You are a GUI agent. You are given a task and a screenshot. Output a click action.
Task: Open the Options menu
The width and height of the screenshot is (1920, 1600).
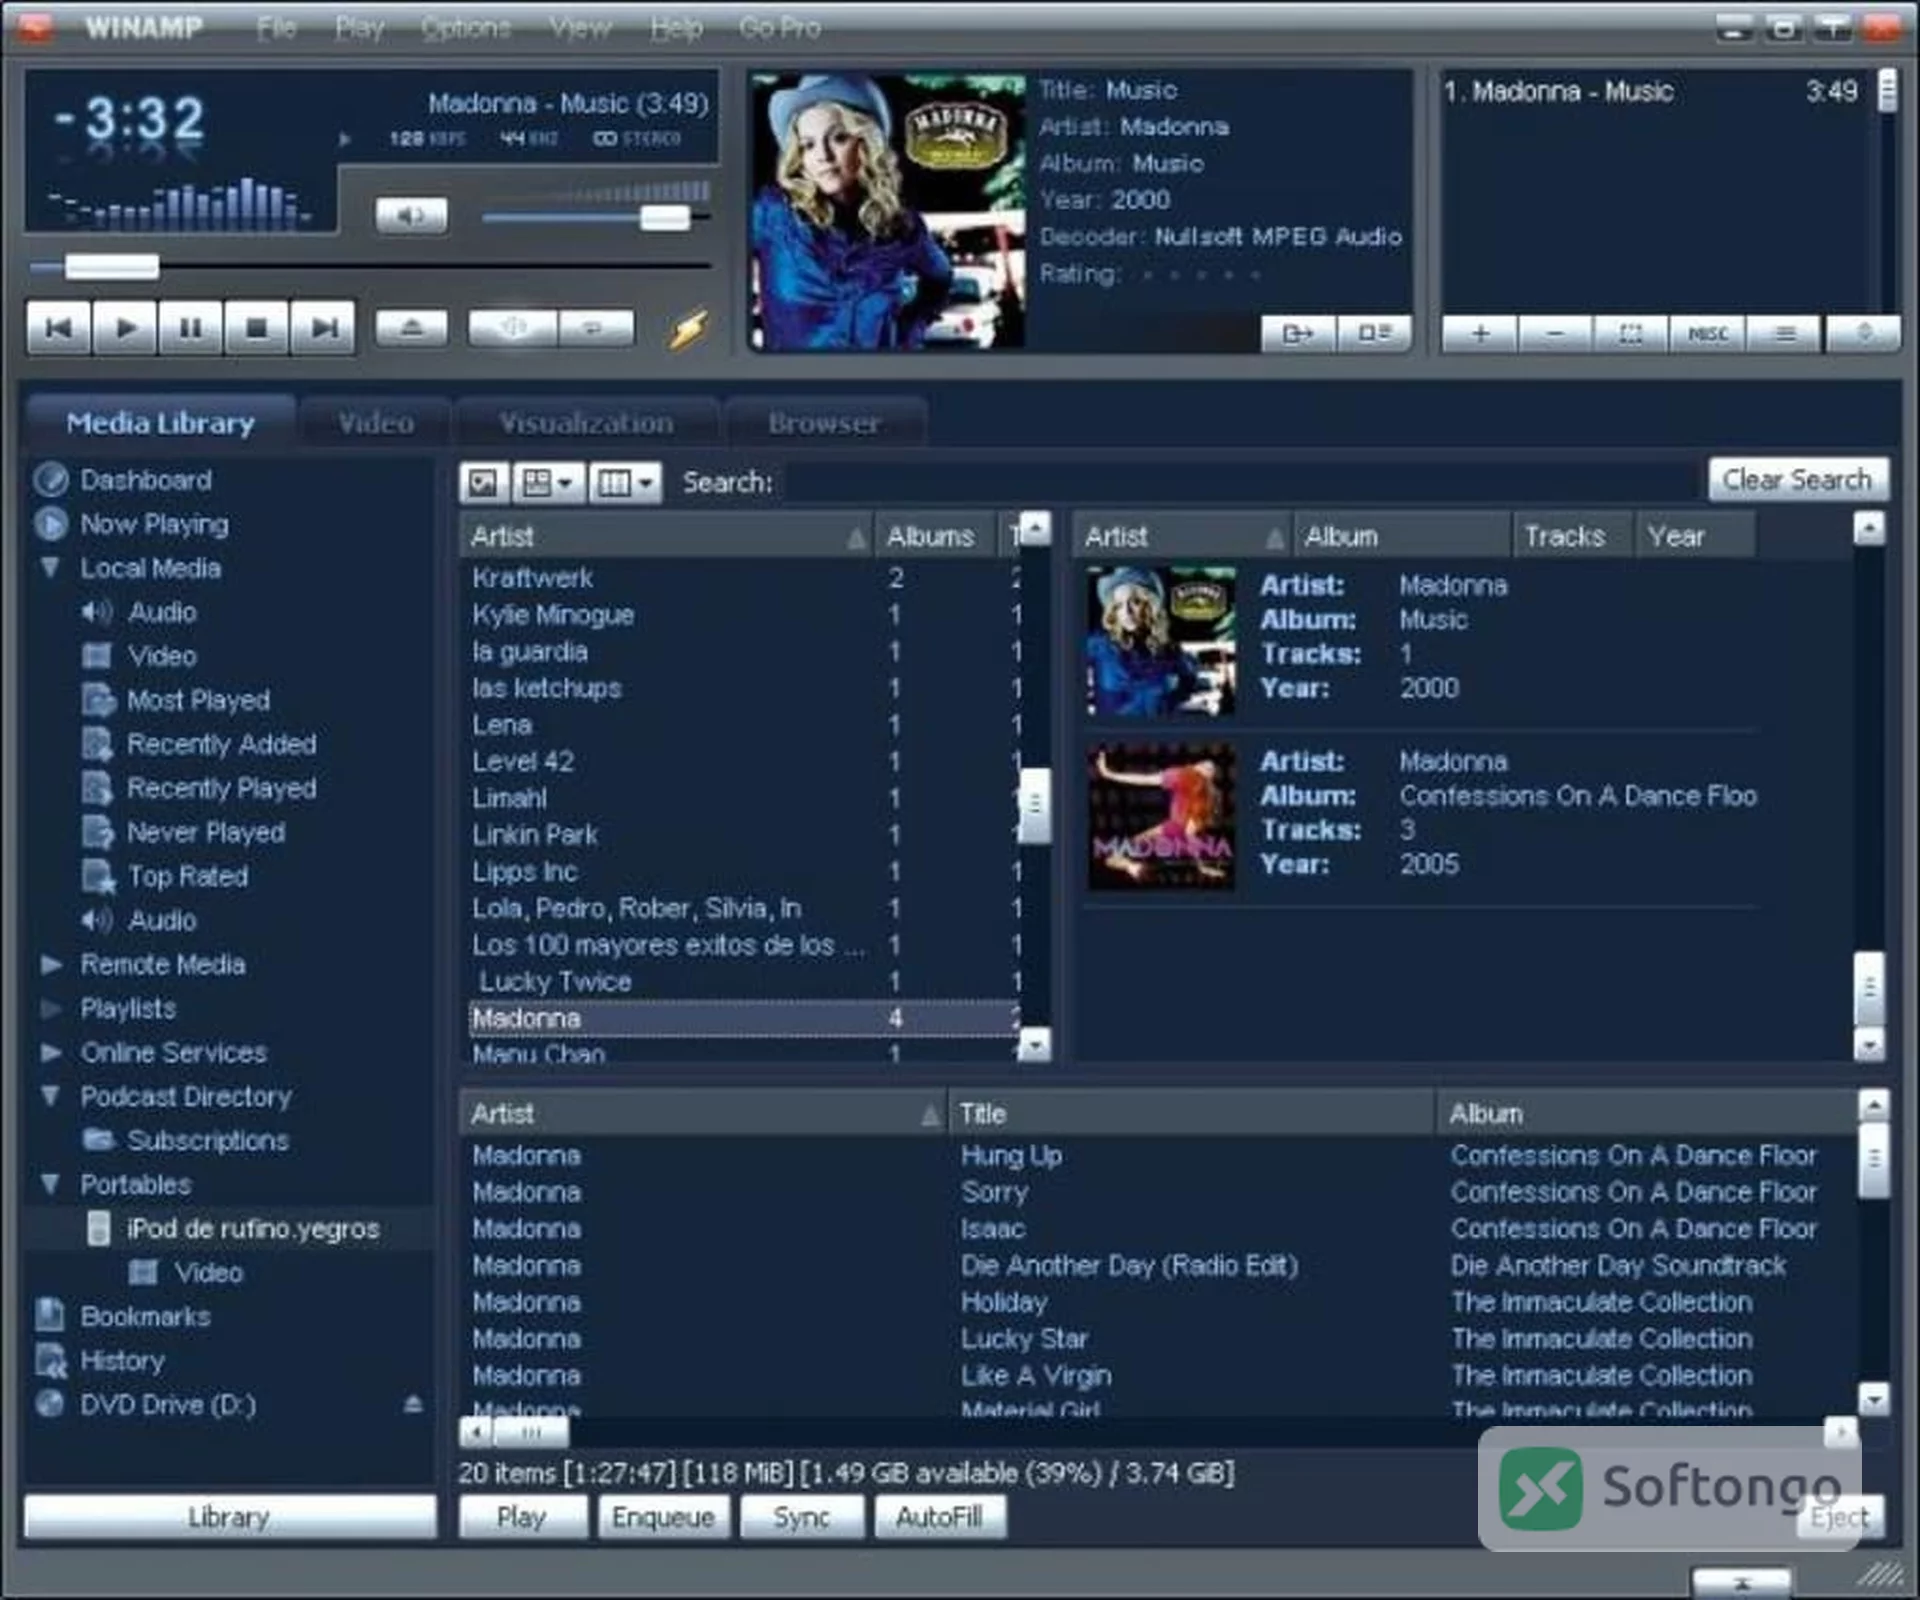[466, 28]
